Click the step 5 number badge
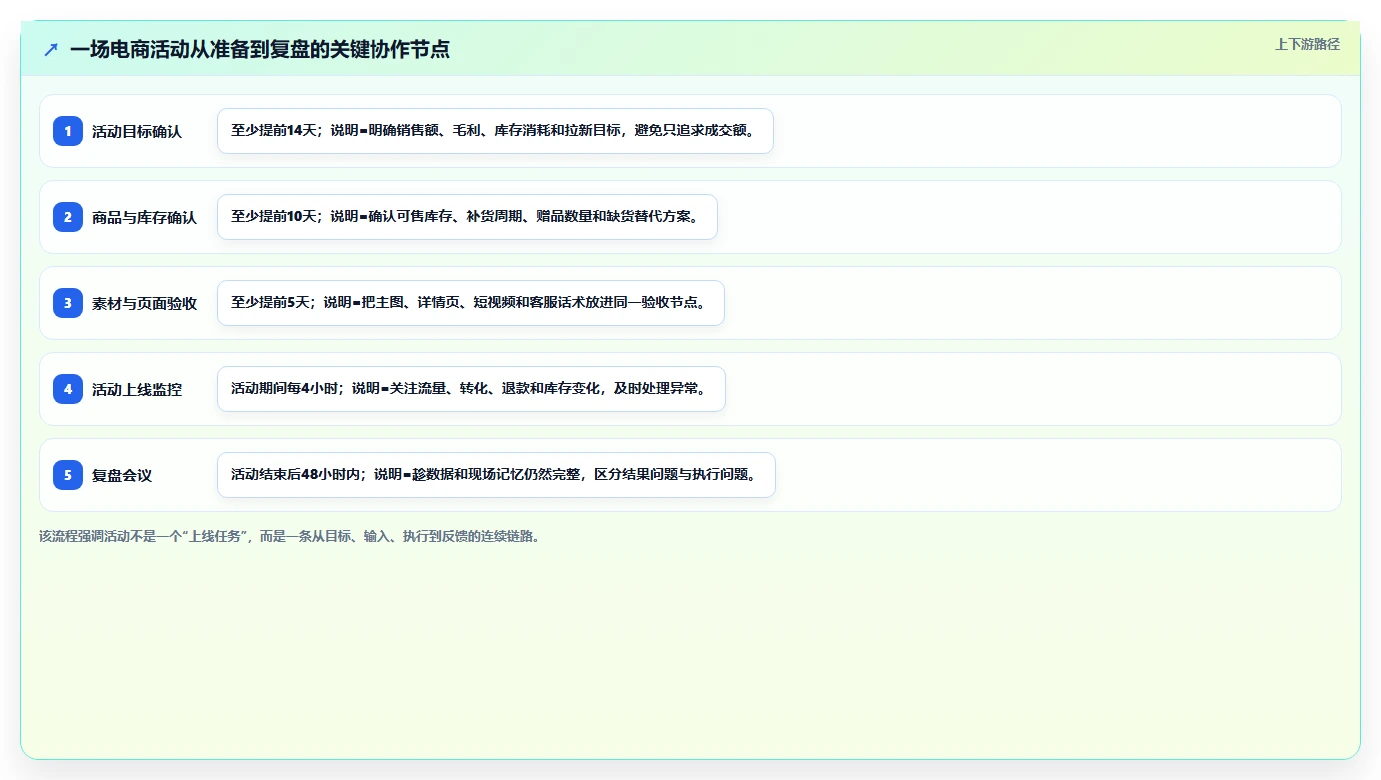This screenshot has width=1381, height=780. point(68,475)
